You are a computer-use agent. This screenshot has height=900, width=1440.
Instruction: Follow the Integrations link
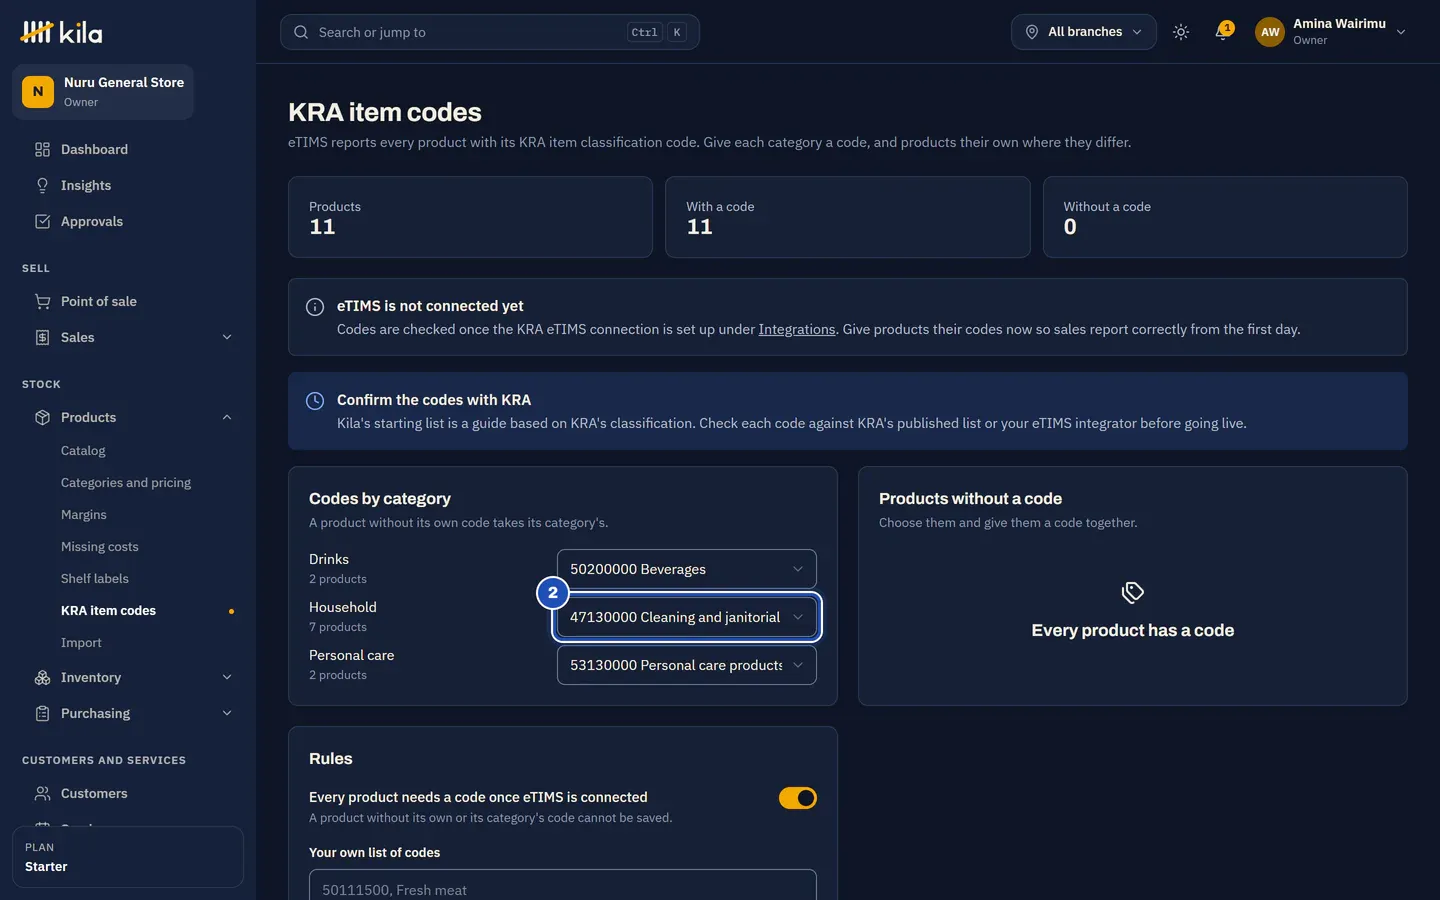[797, 329]
